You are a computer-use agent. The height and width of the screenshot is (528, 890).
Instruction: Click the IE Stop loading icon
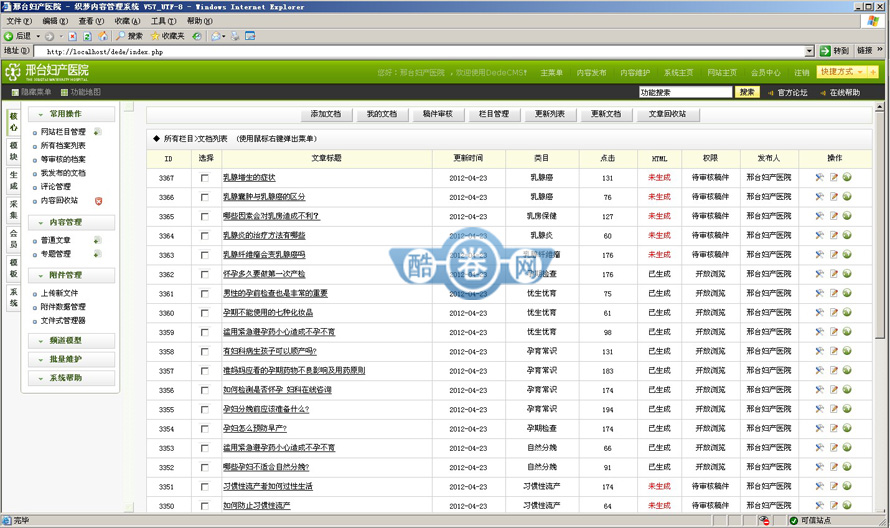(x=73, y=36)
